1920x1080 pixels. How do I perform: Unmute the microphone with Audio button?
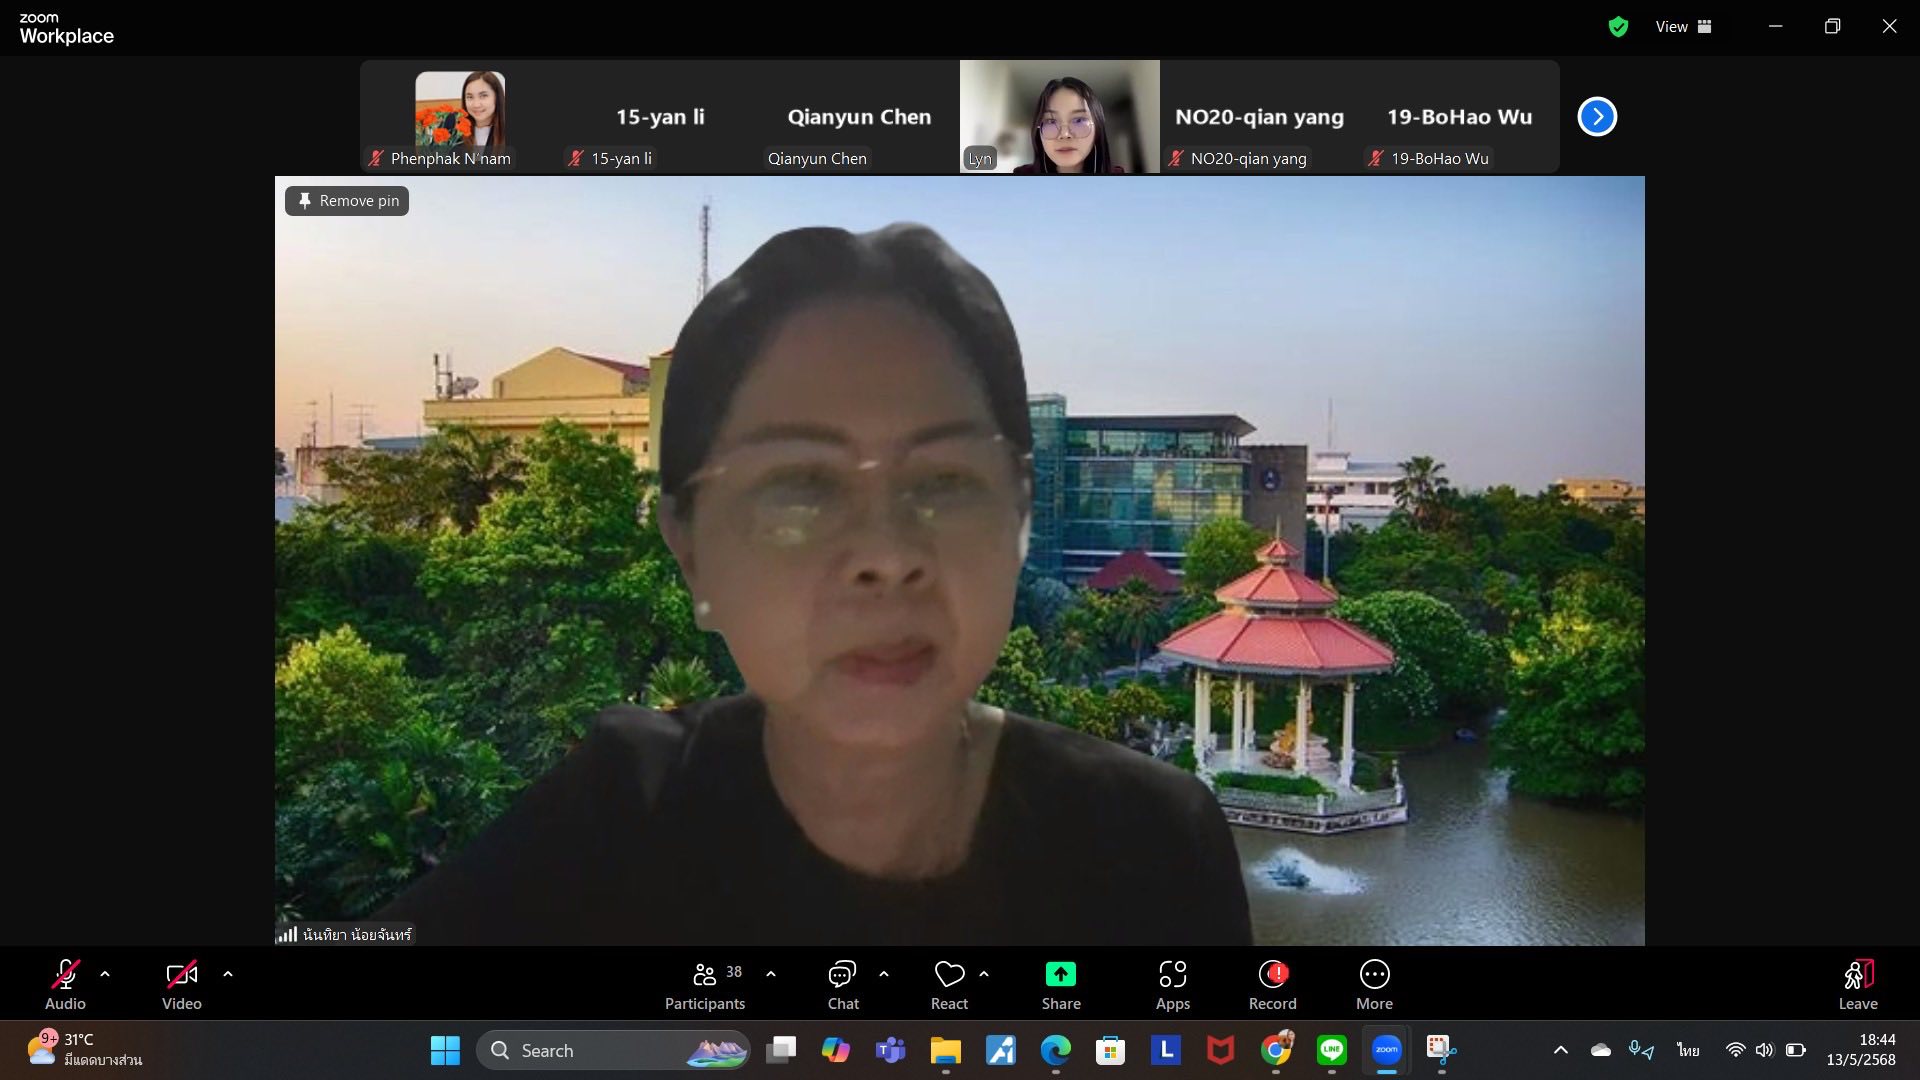point(65,984)
